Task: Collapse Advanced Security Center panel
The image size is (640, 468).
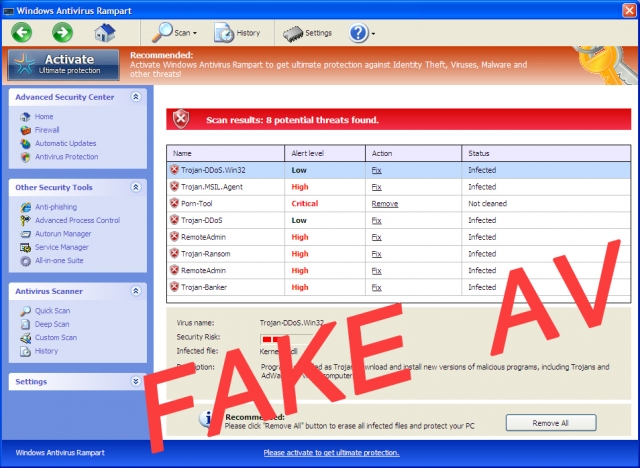Action: pos(136,97)
